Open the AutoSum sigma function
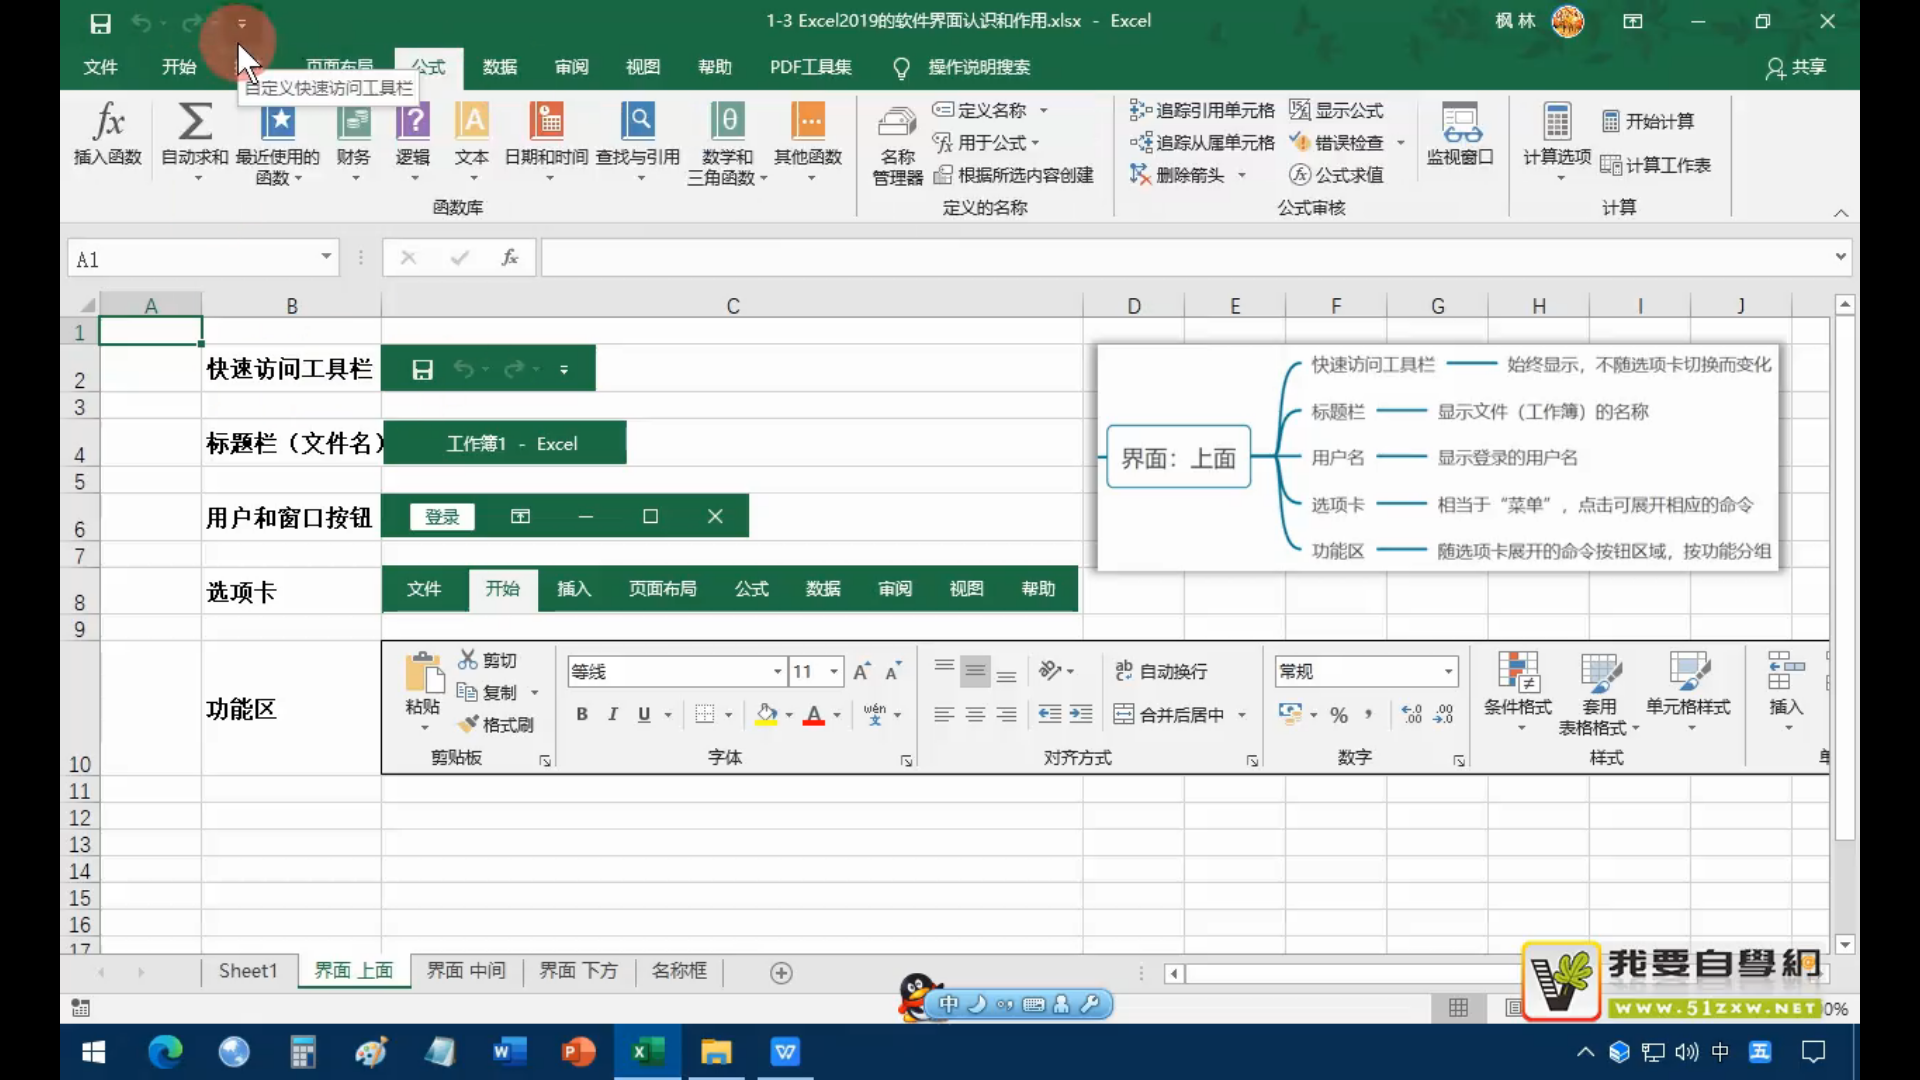The width and height of the screenshot is (1920, 1080). point(195,122)
